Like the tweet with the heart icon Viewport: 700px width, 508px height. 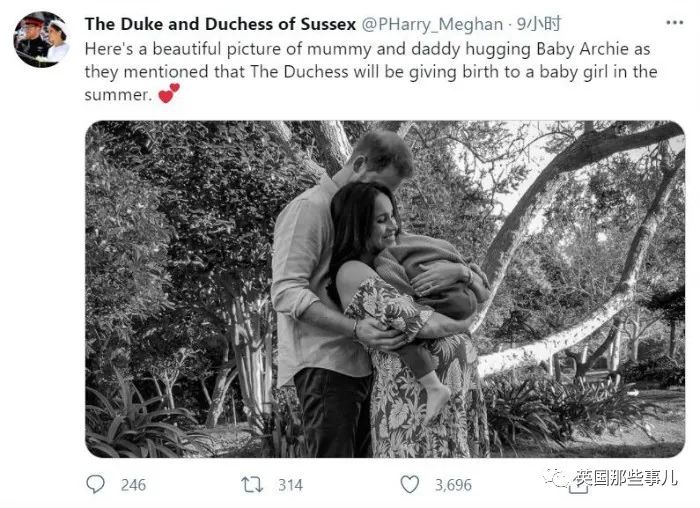coord(409,484)
